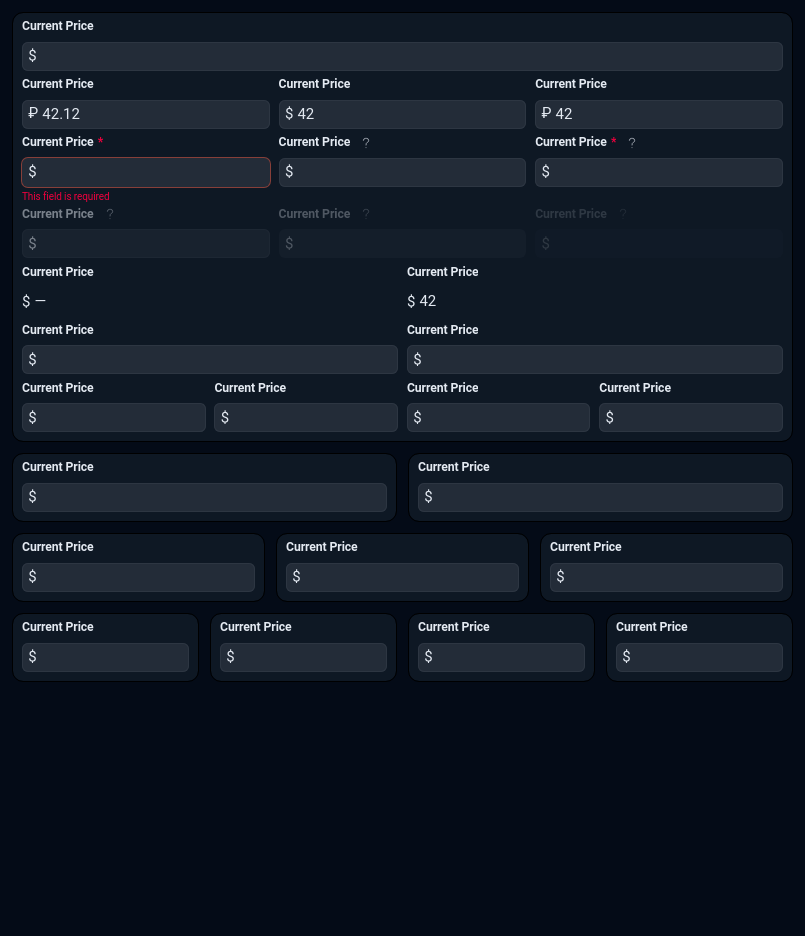Focus the price field showing ₽ 42.12
The image size is (805, 936).
pos(146,114)
